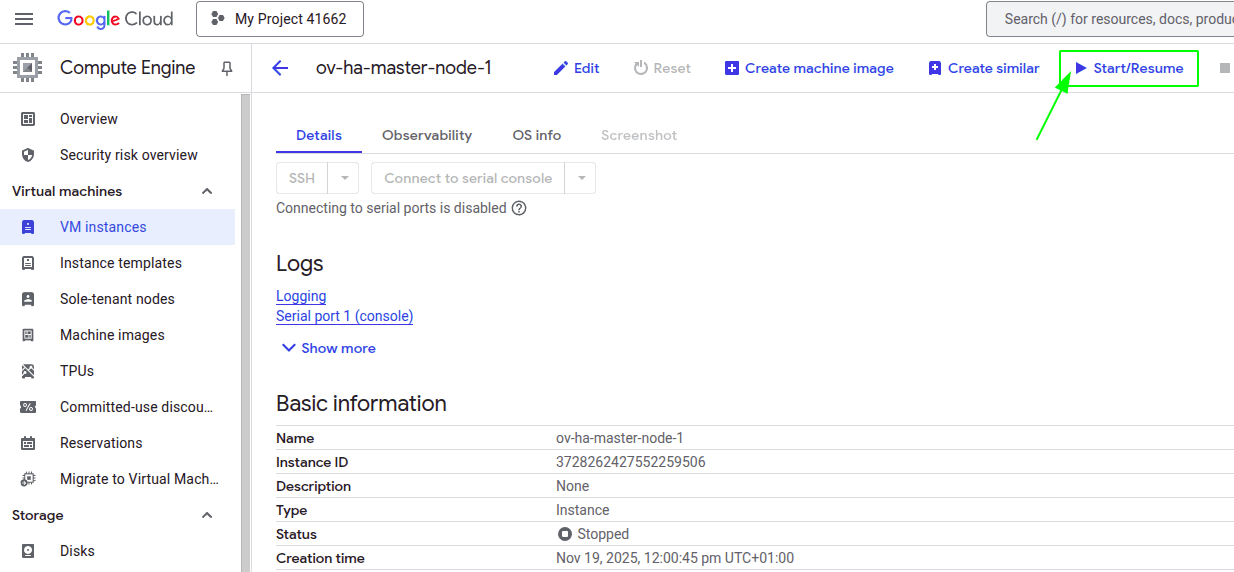Open the Screenshot tab

tap(639, 135)
